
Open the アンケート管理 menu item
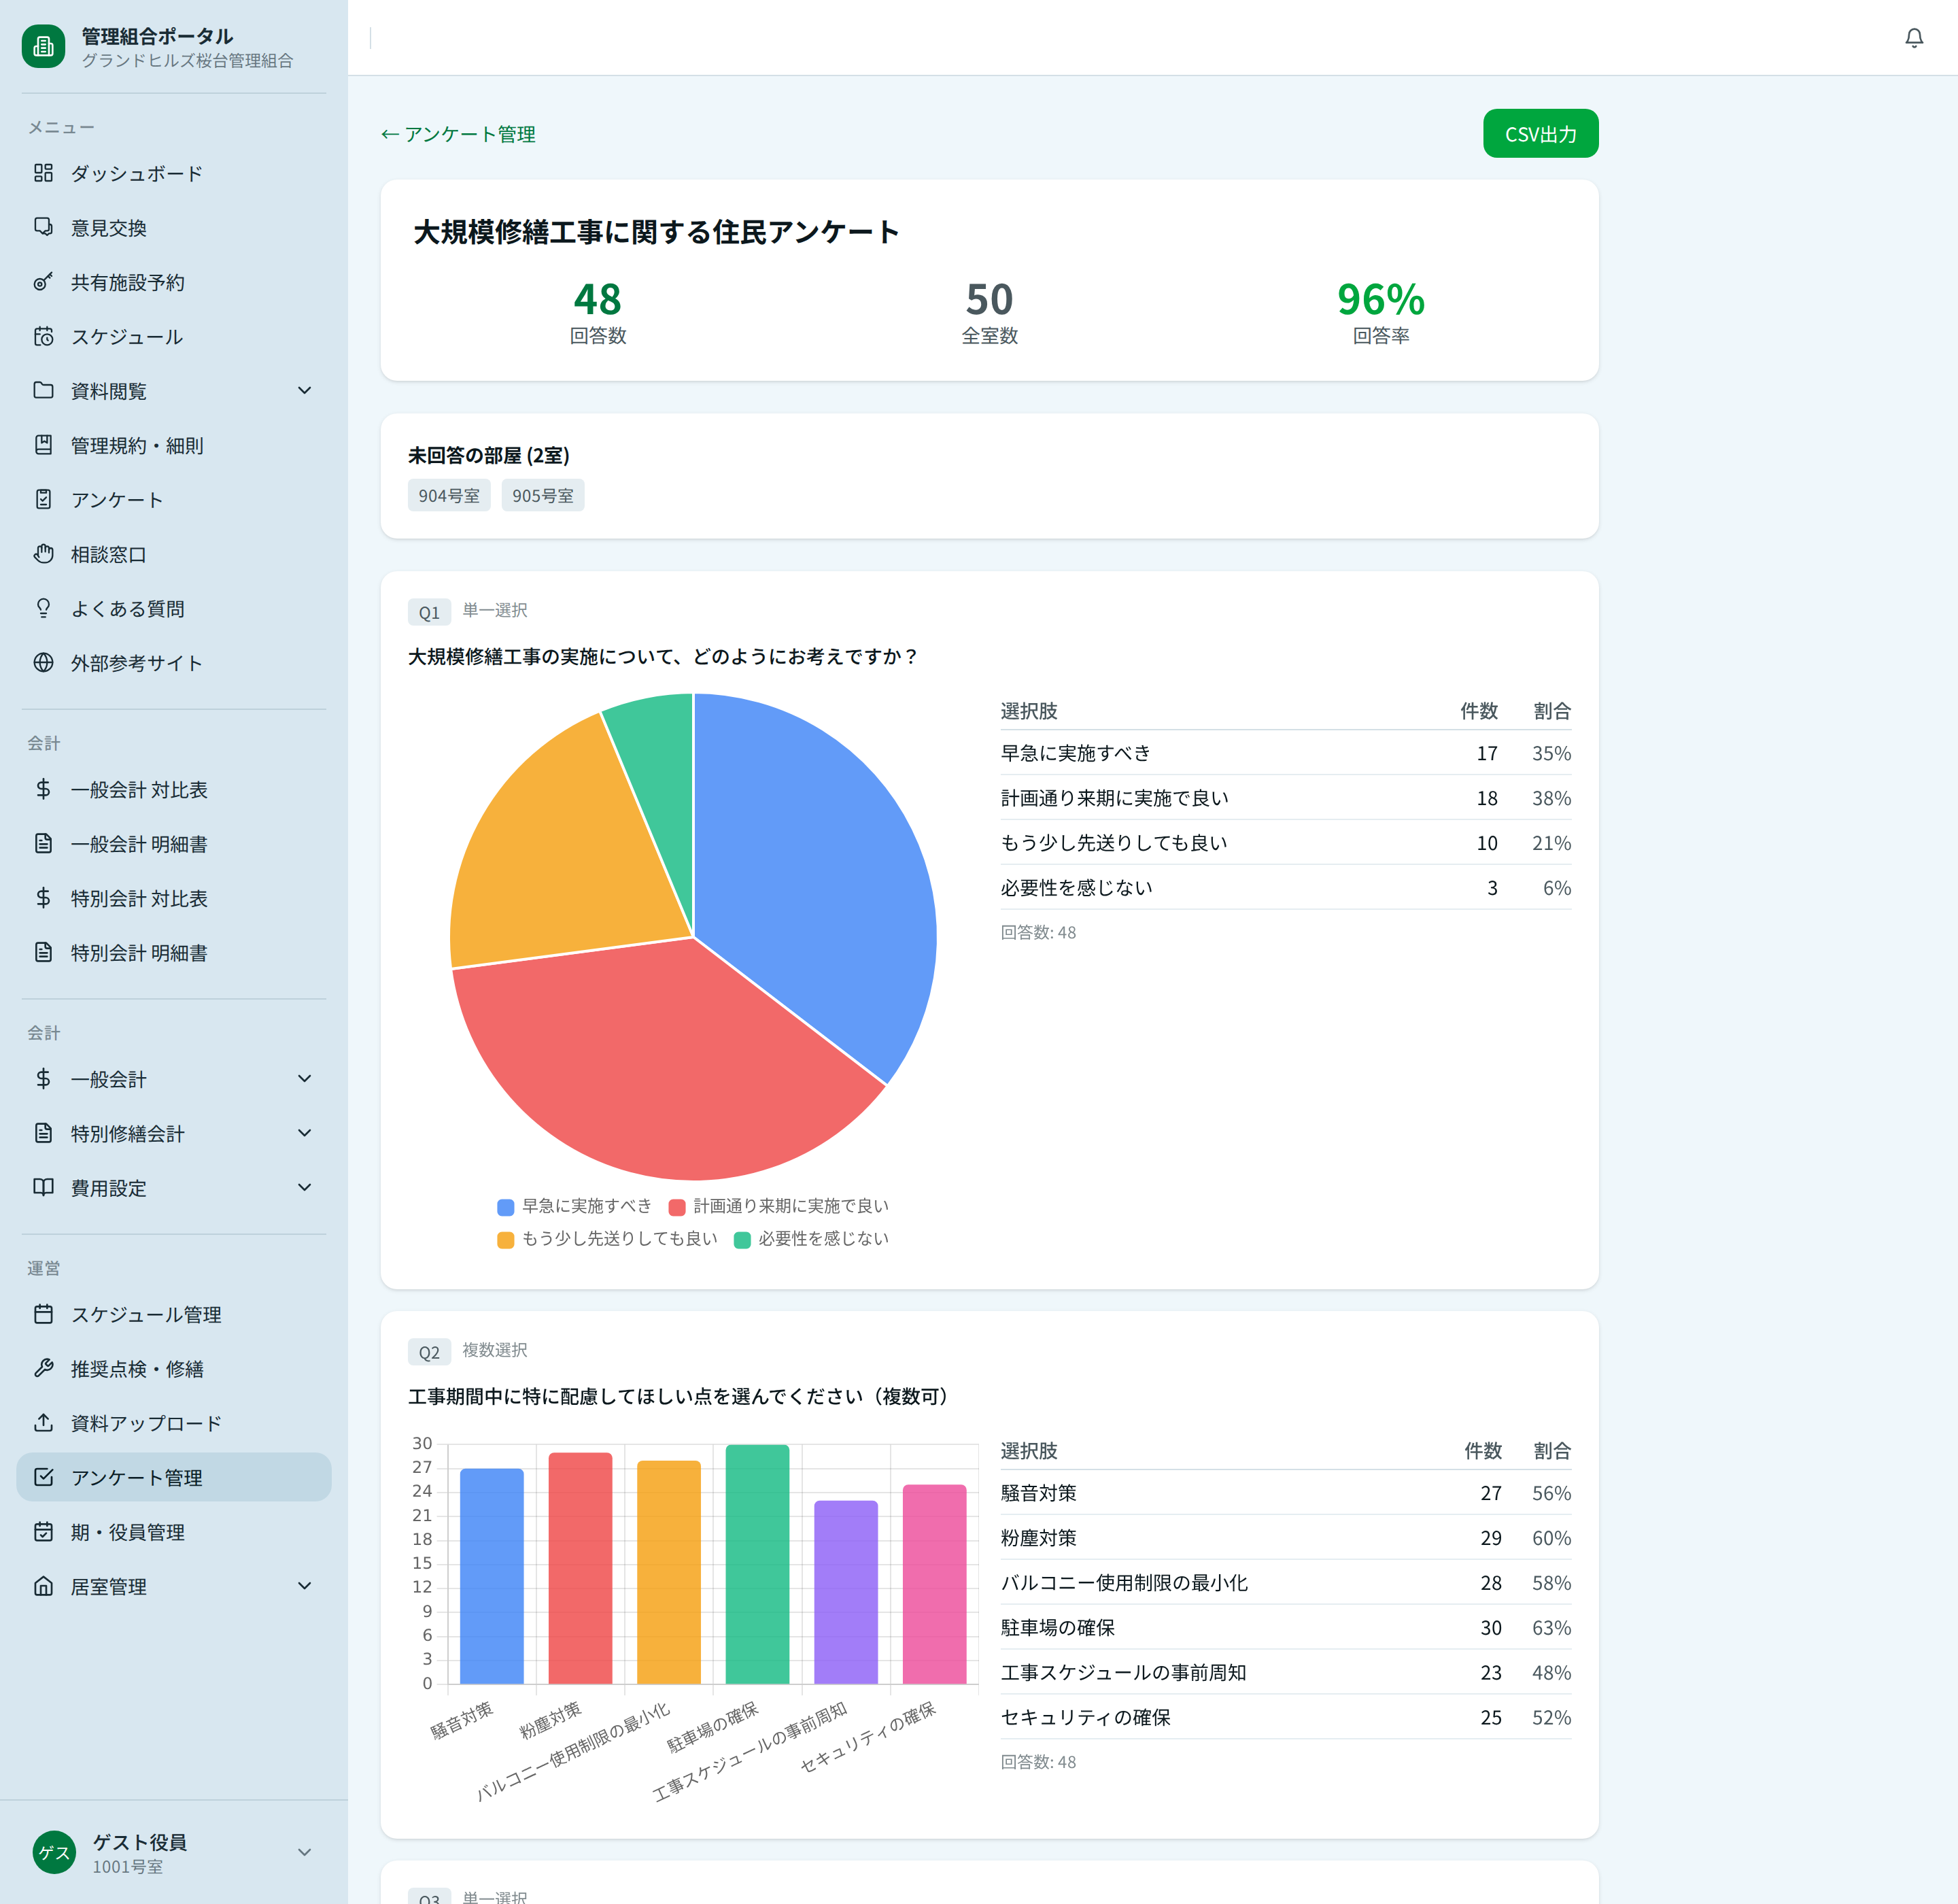coord(137,1477)
